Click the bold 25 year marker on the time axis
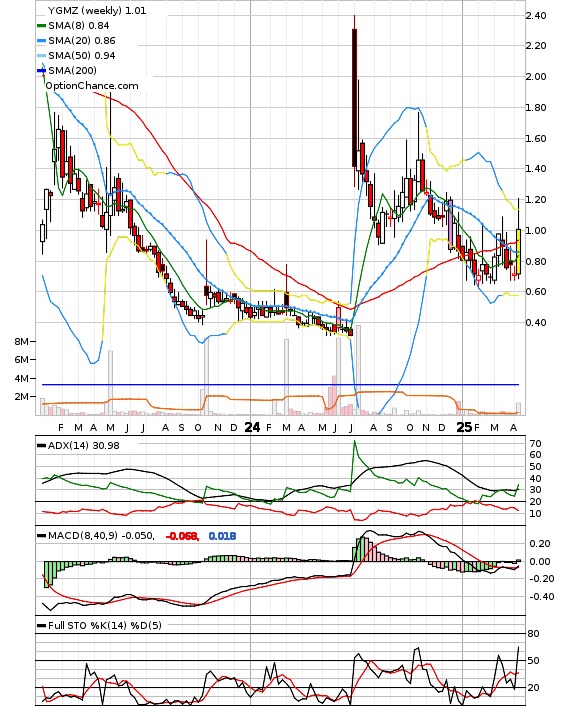 tap(464, 427)
